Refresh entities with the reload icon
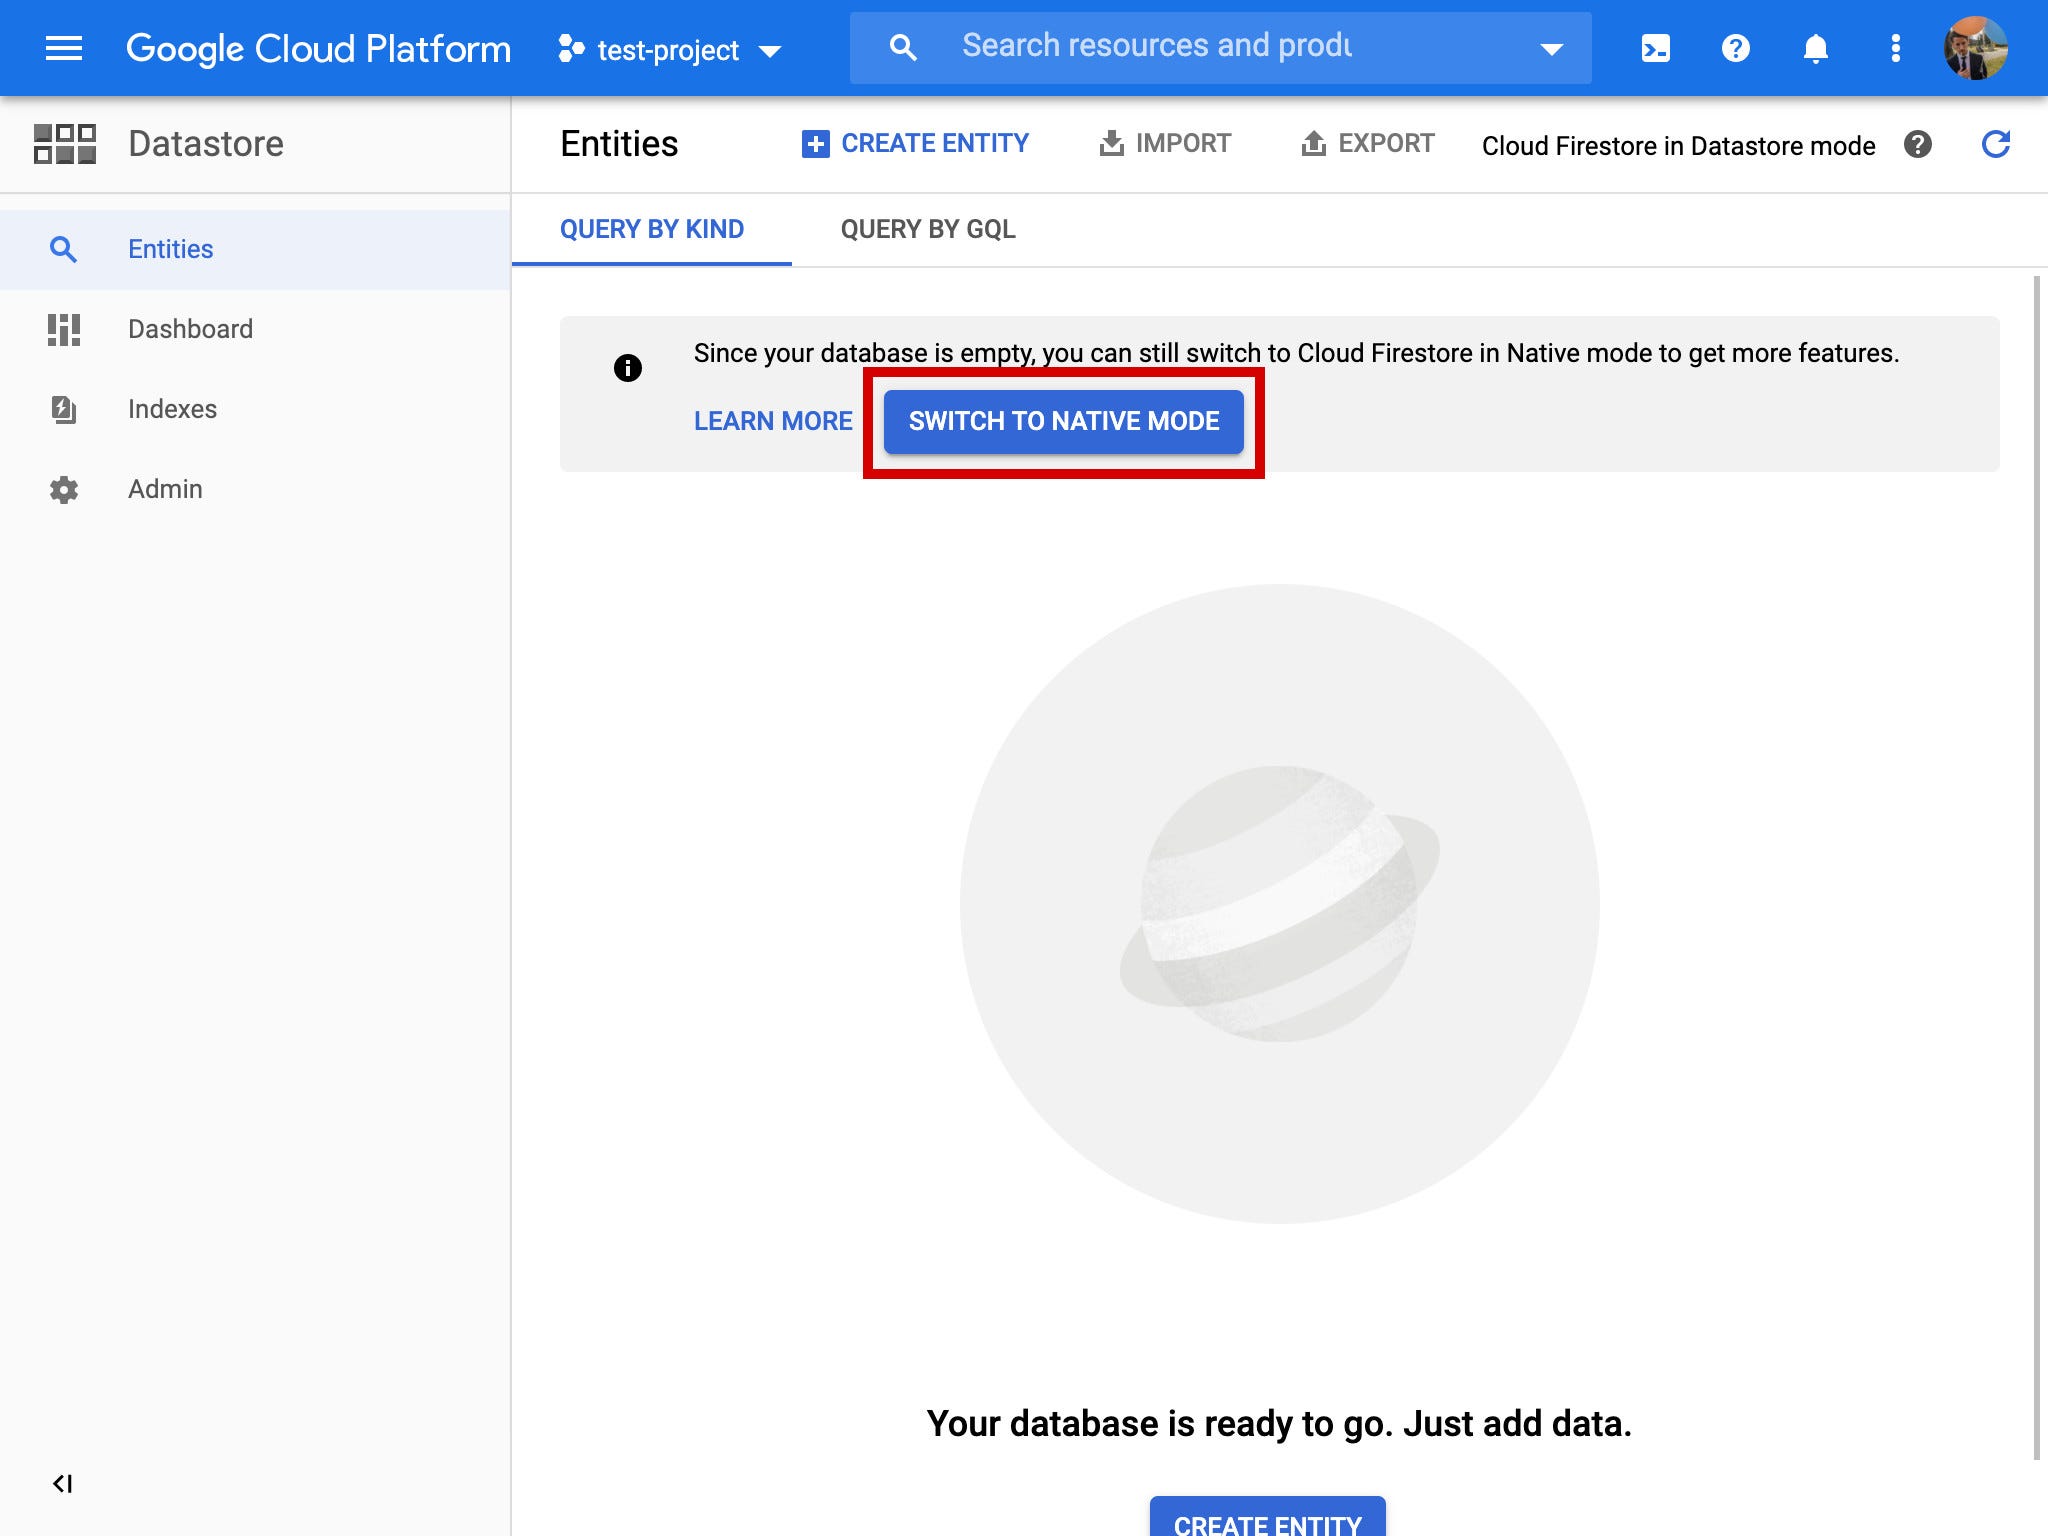Screen dimensions: 2048x1536 pos(1997,145)
